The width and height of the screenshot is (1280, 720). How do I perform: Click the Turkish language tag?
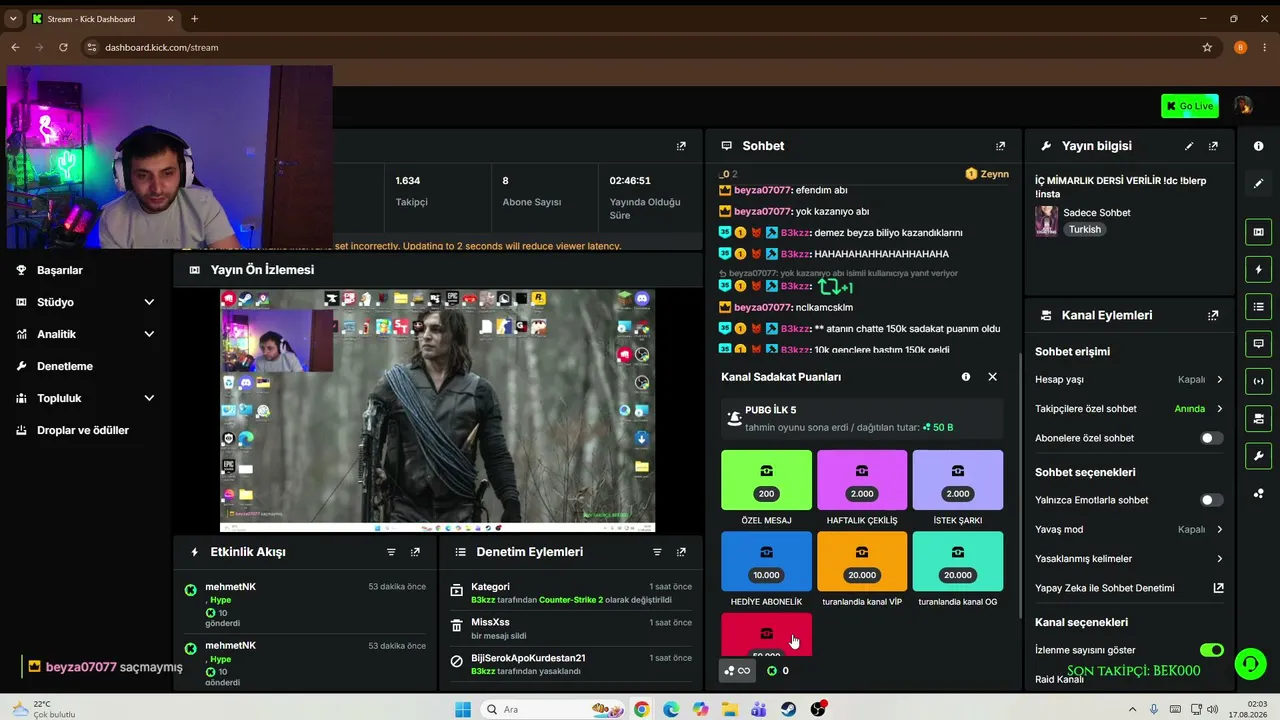click(1084, 229)
